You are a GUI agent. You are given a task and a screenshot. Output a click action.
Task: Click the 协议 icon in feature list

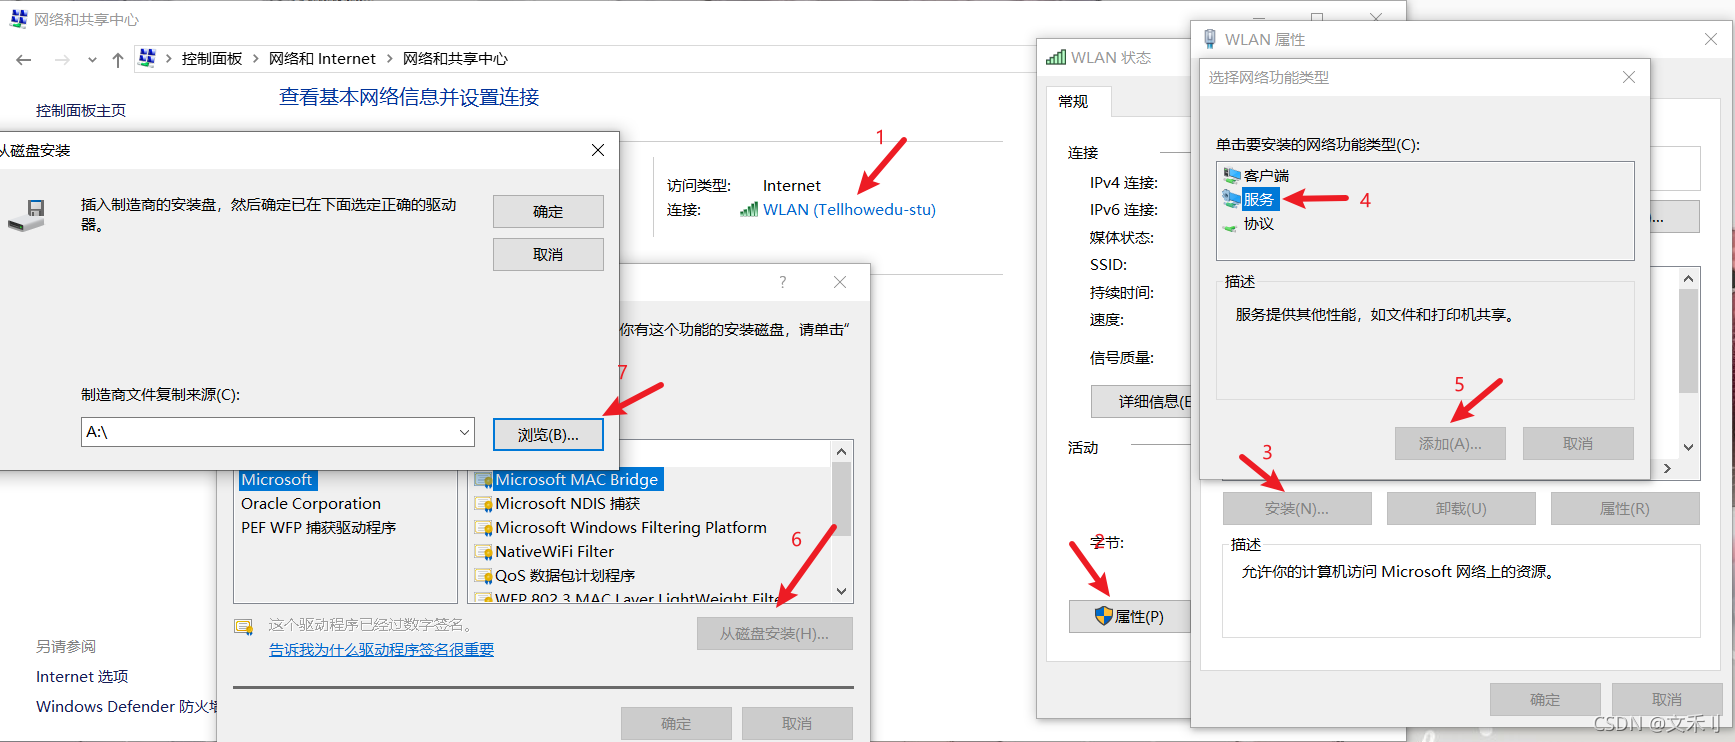pos(1231,225)
